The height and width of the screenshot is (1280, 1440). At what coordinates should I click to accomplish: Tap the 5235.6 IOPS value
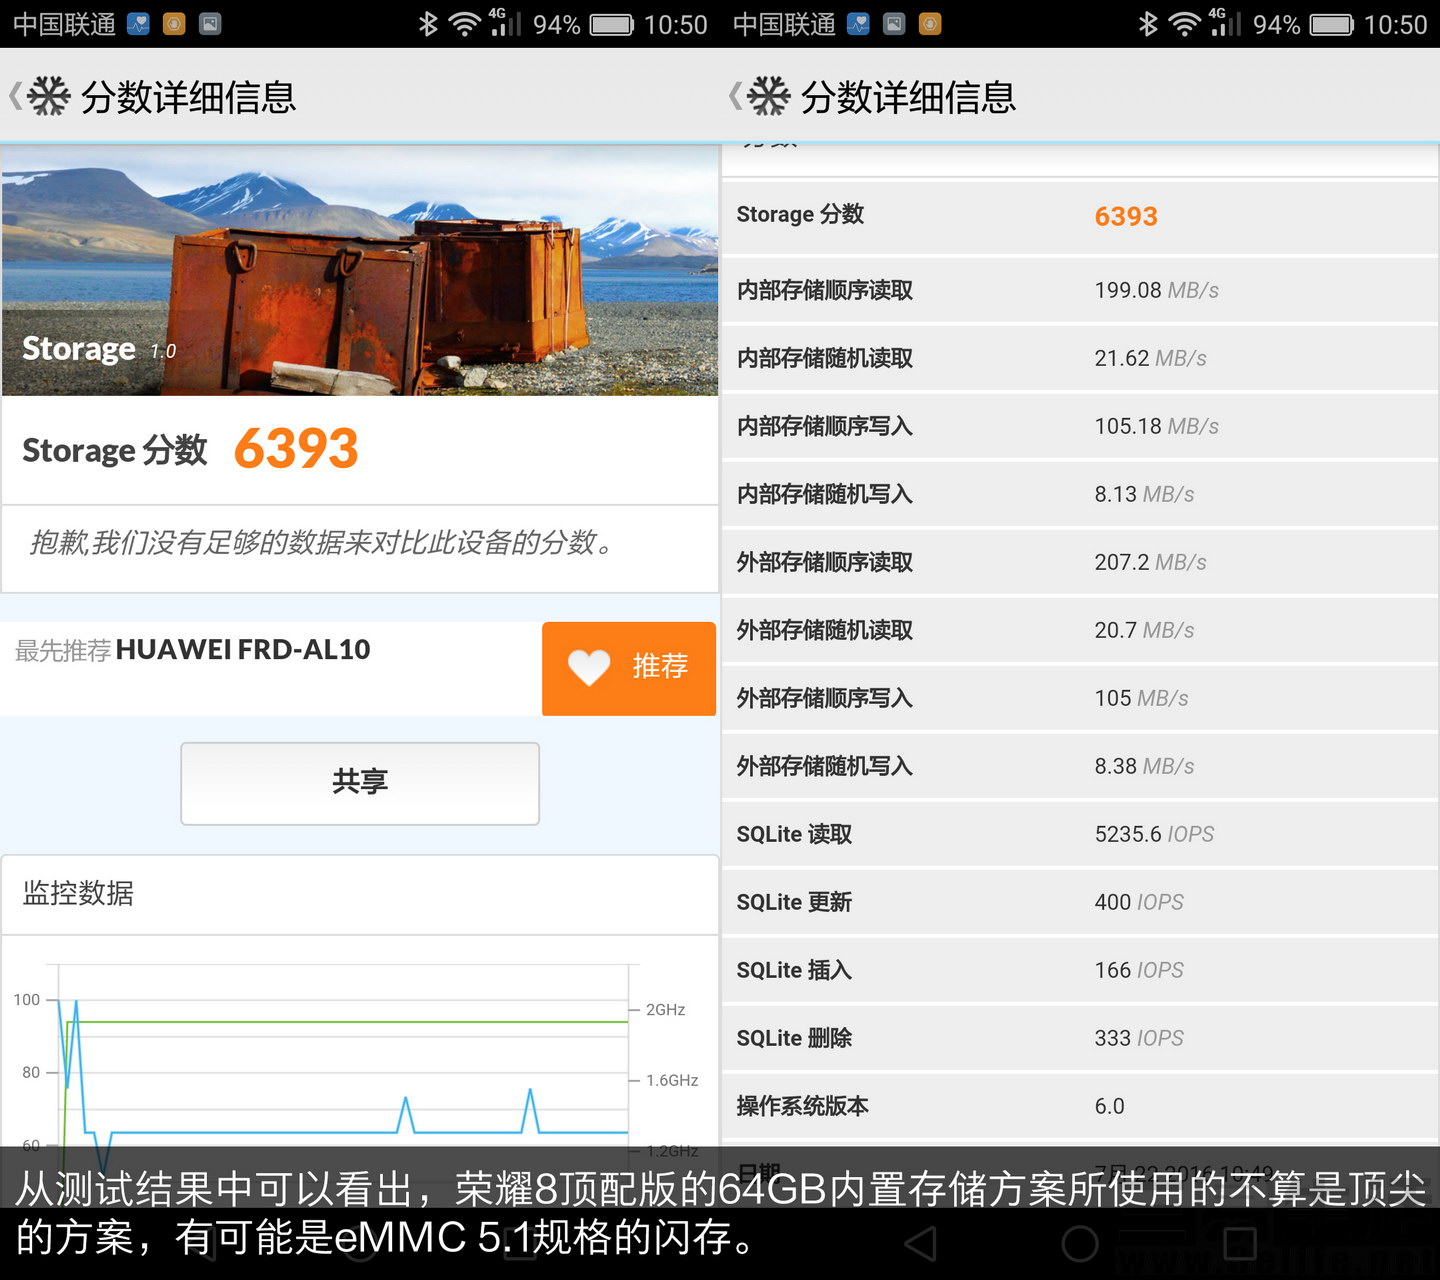(1155, 834)
